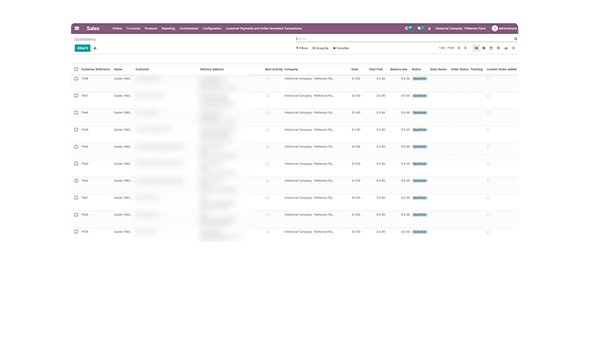Open the Orders menu
This screenshot has width=590, height=360.
[117, 29]
